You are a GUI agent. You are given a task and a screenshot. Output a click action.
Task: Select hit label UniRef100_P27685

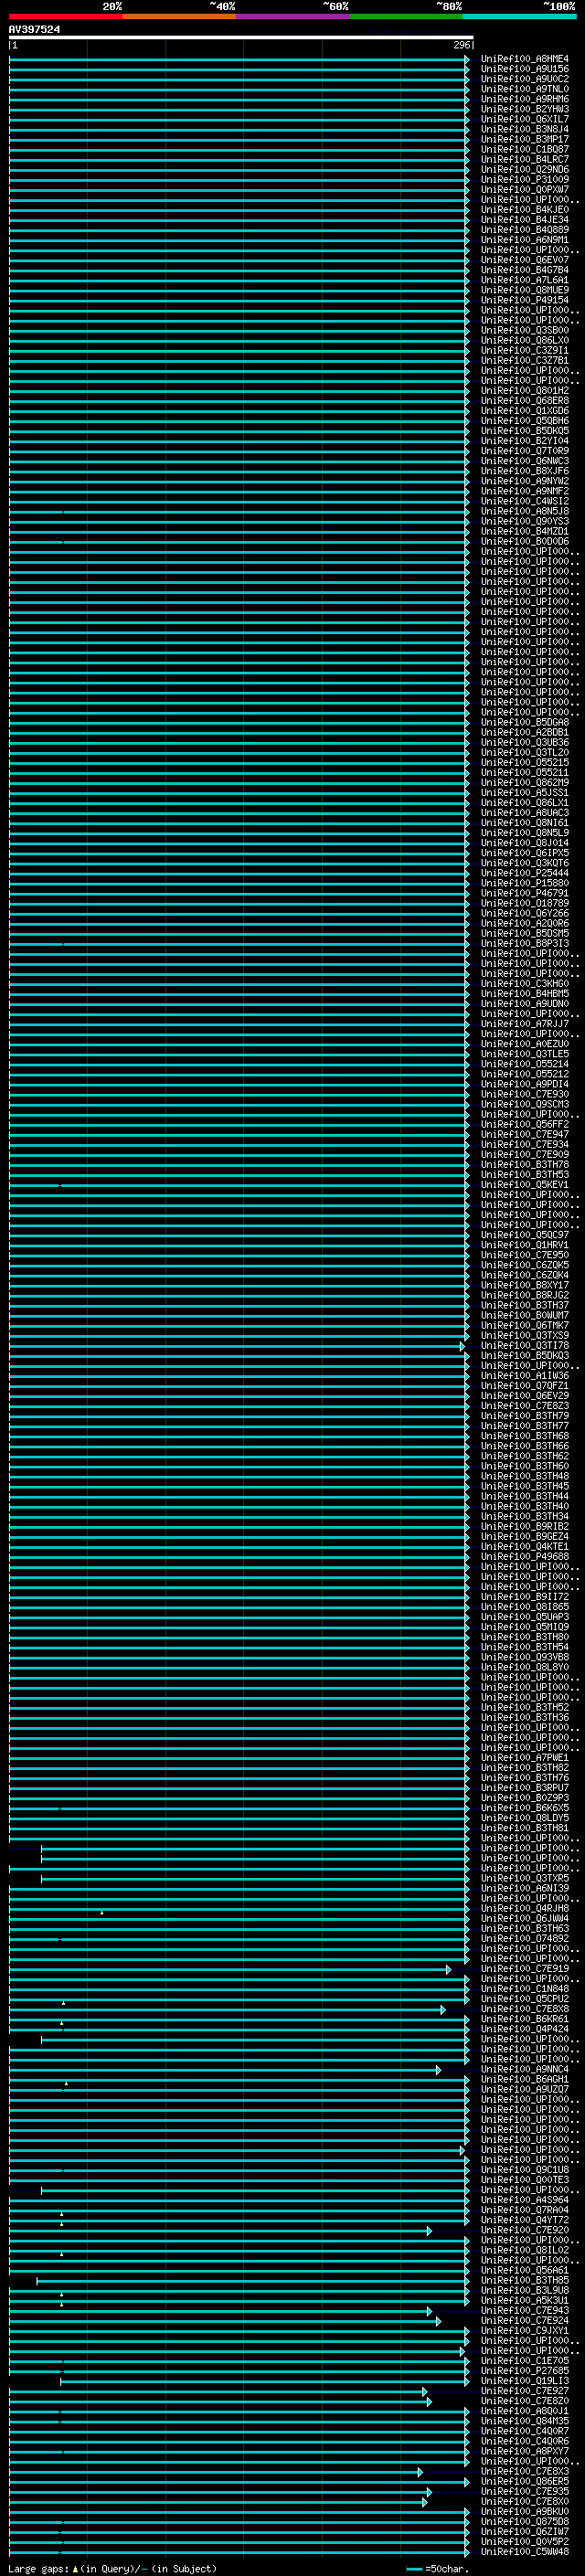point(525,2370)
